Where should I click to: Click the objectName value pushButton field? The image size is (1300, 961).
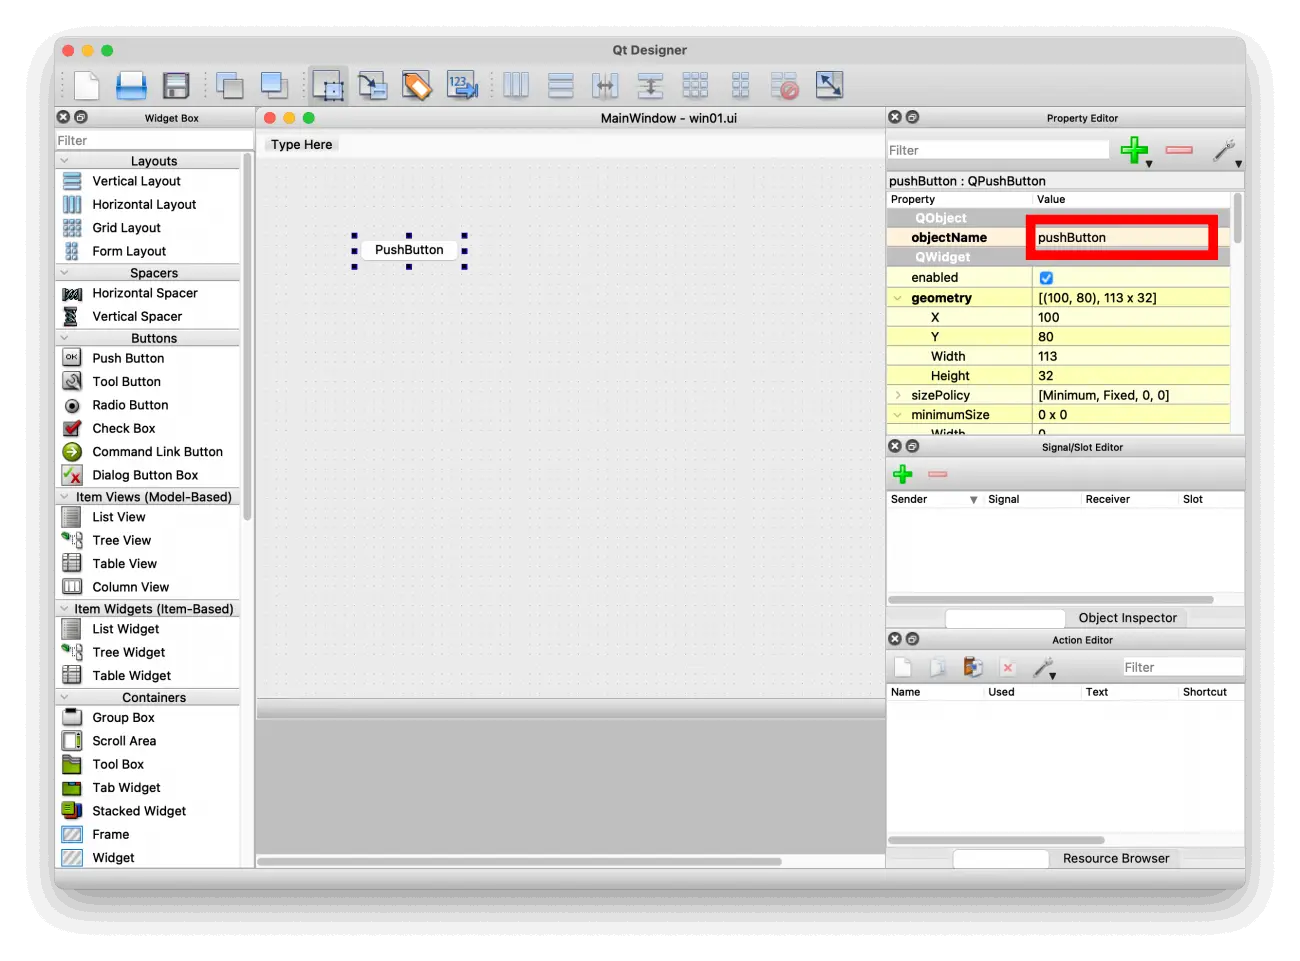pyautogui.click(x=1121, y=238)
